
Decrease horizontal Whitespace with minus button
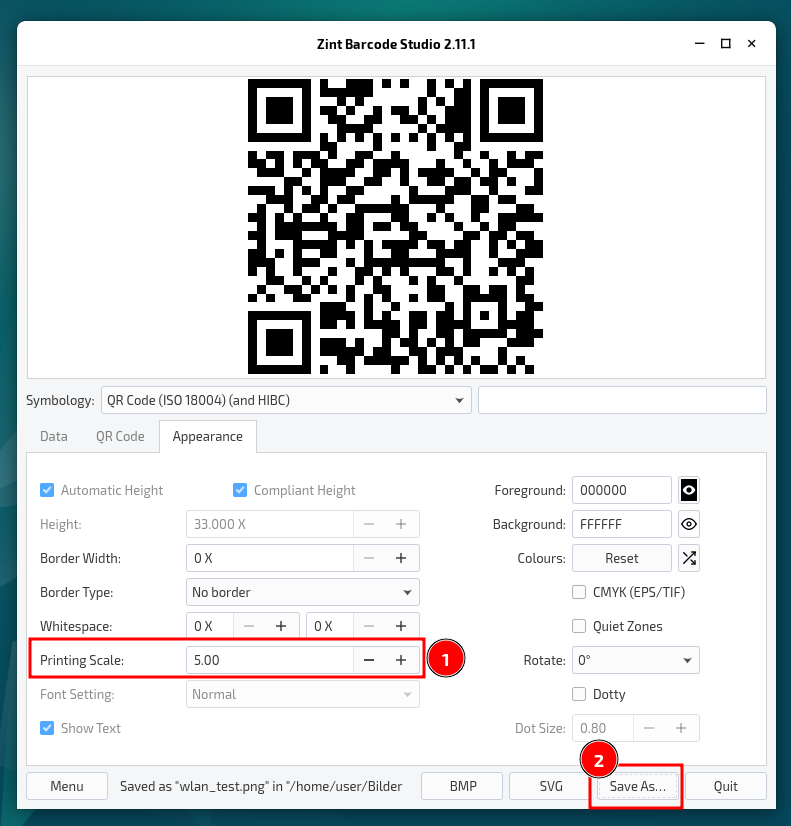[x=249, y=626]
